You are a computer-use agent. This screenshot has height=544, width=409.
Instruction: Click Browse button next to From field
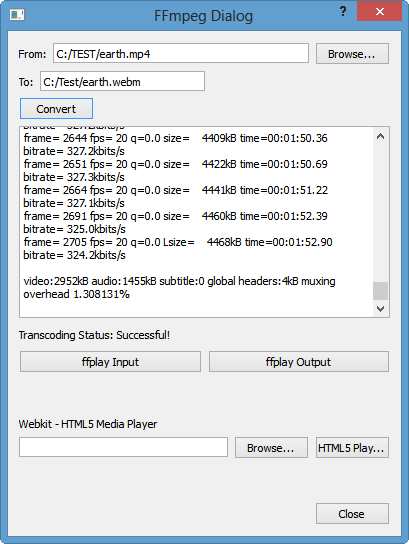pos(352,54)
